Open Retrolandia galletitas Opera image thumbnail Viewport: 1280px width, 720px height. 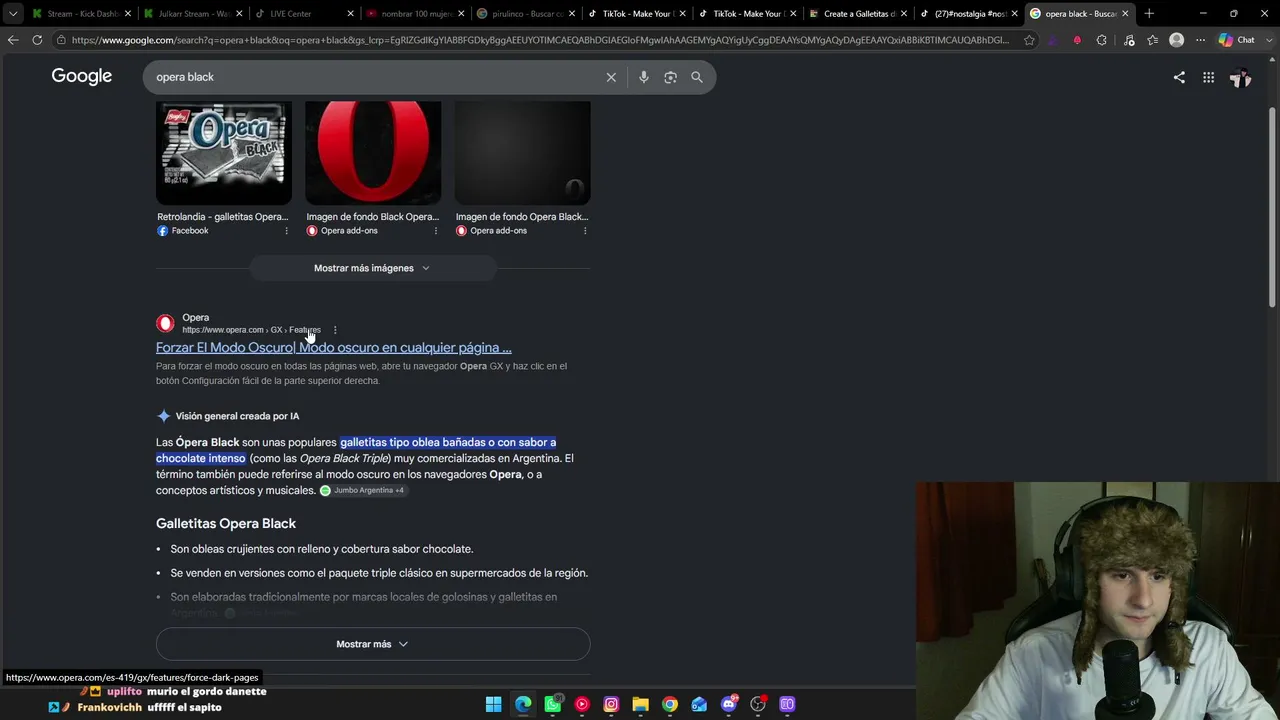pos(224,153)
